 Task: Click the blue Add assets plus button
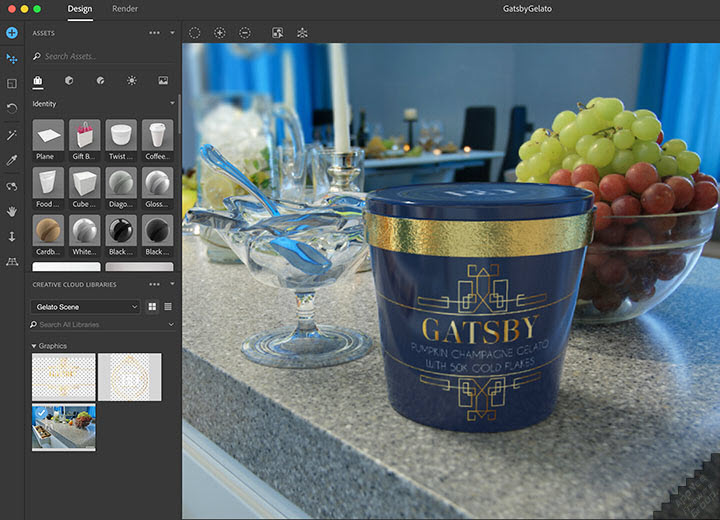[x=12, y=33]
